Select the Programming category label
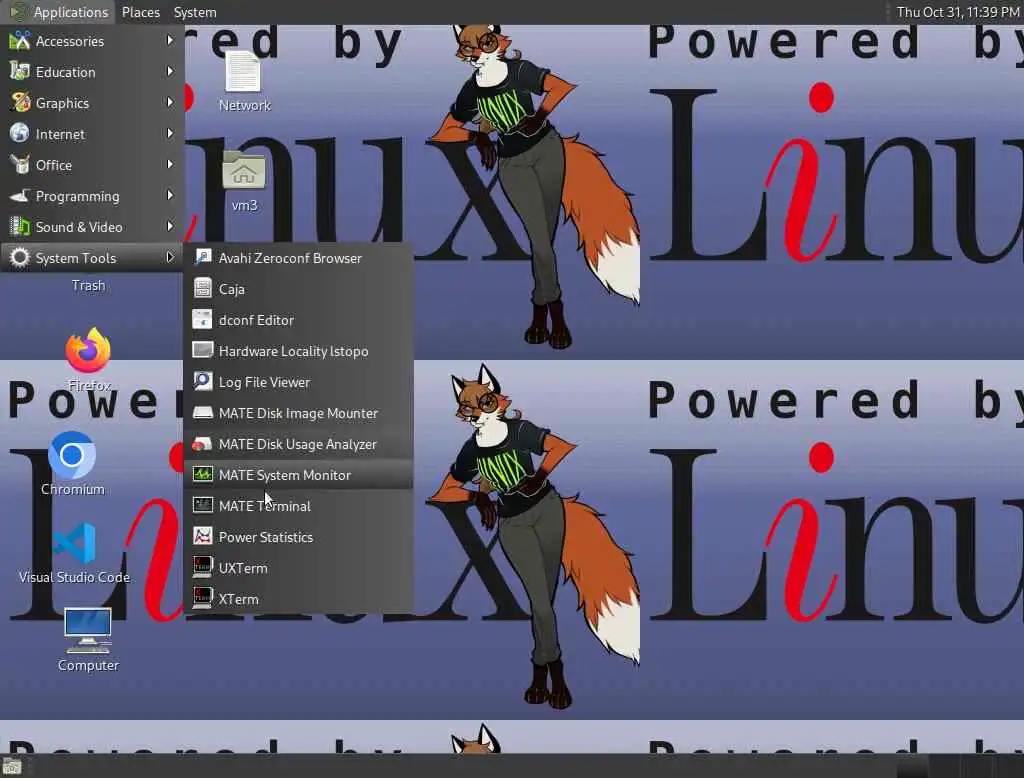 click(78, 196)
